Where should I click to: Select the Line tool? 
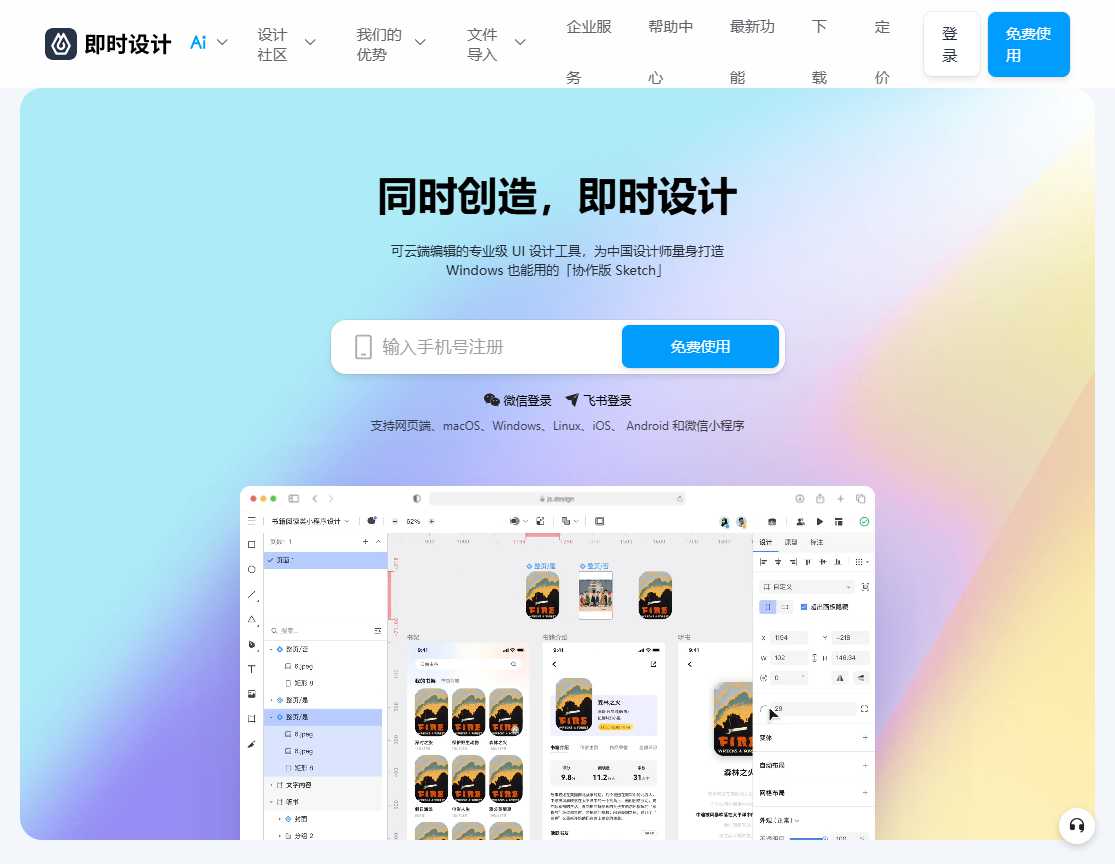tap(251, 594)
